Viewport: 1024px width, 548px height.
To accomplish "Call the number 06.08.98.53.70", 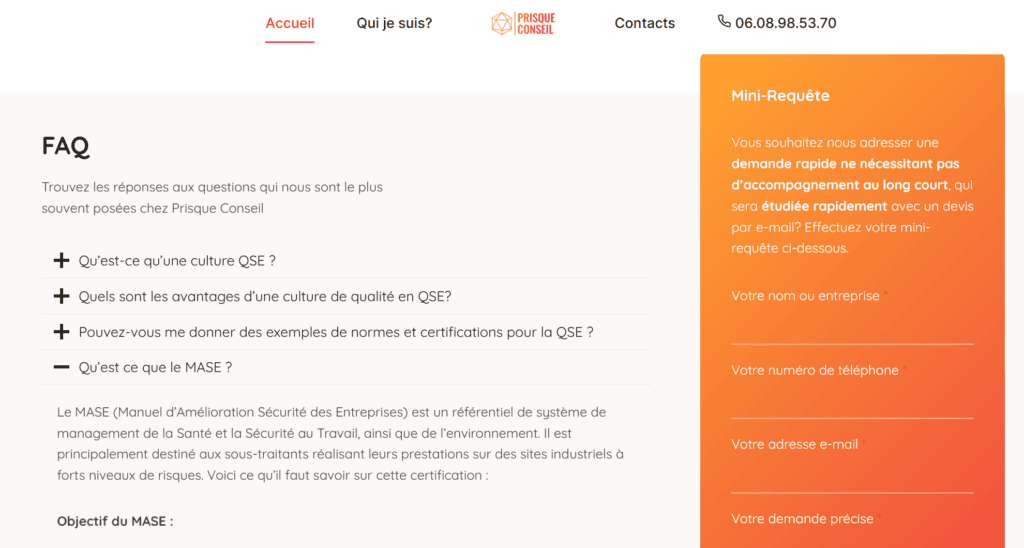I will click(x=785, y=23).
